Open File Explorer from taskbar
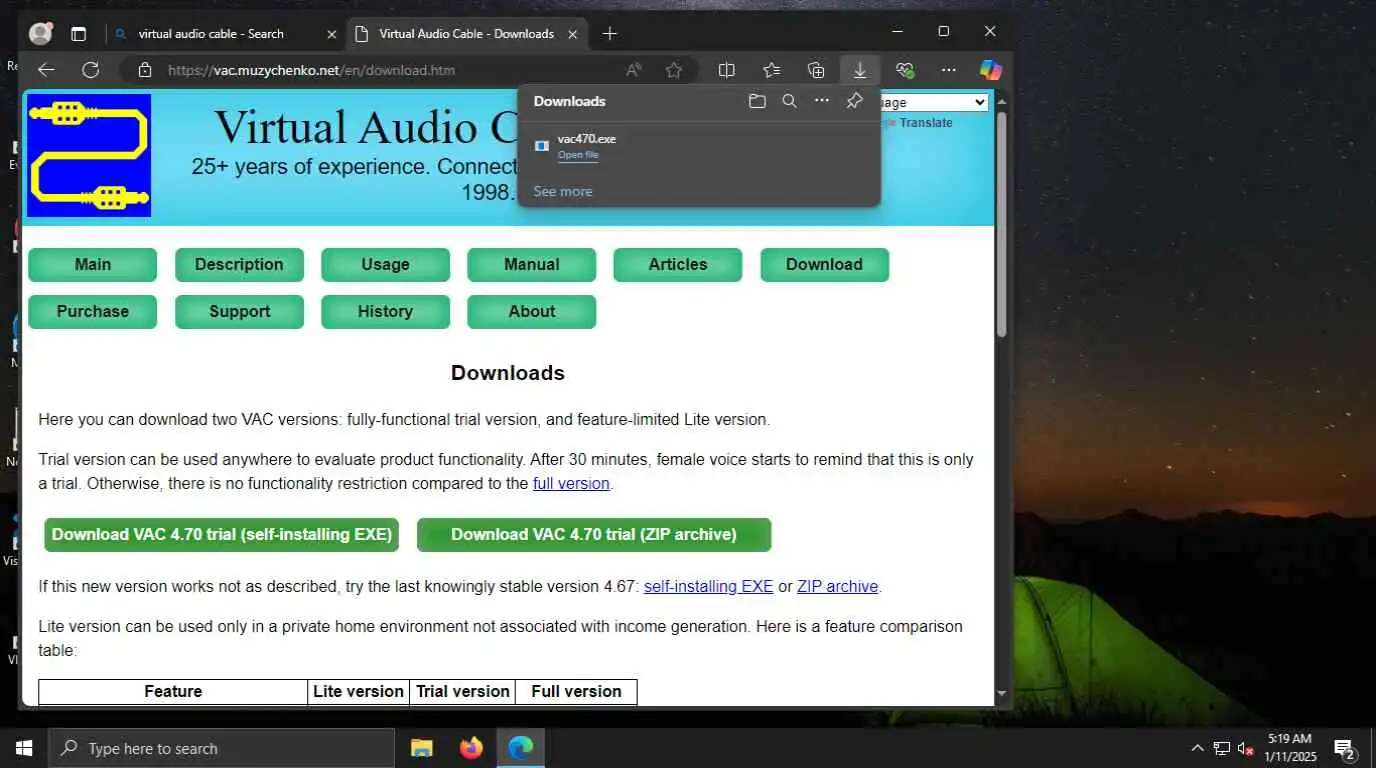The height and width of the screenshot is (768, 1376). click(422, 748)
